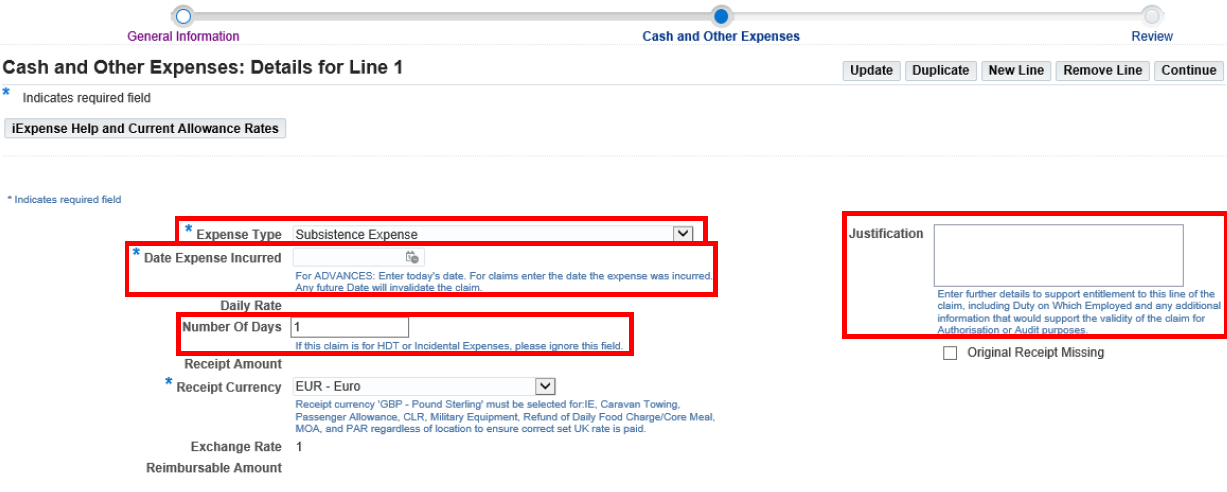Tick the Original Receipt Missing checkbox
Image resolution: width=1227 pixels, height=492 pixels.
pos(950,353)
